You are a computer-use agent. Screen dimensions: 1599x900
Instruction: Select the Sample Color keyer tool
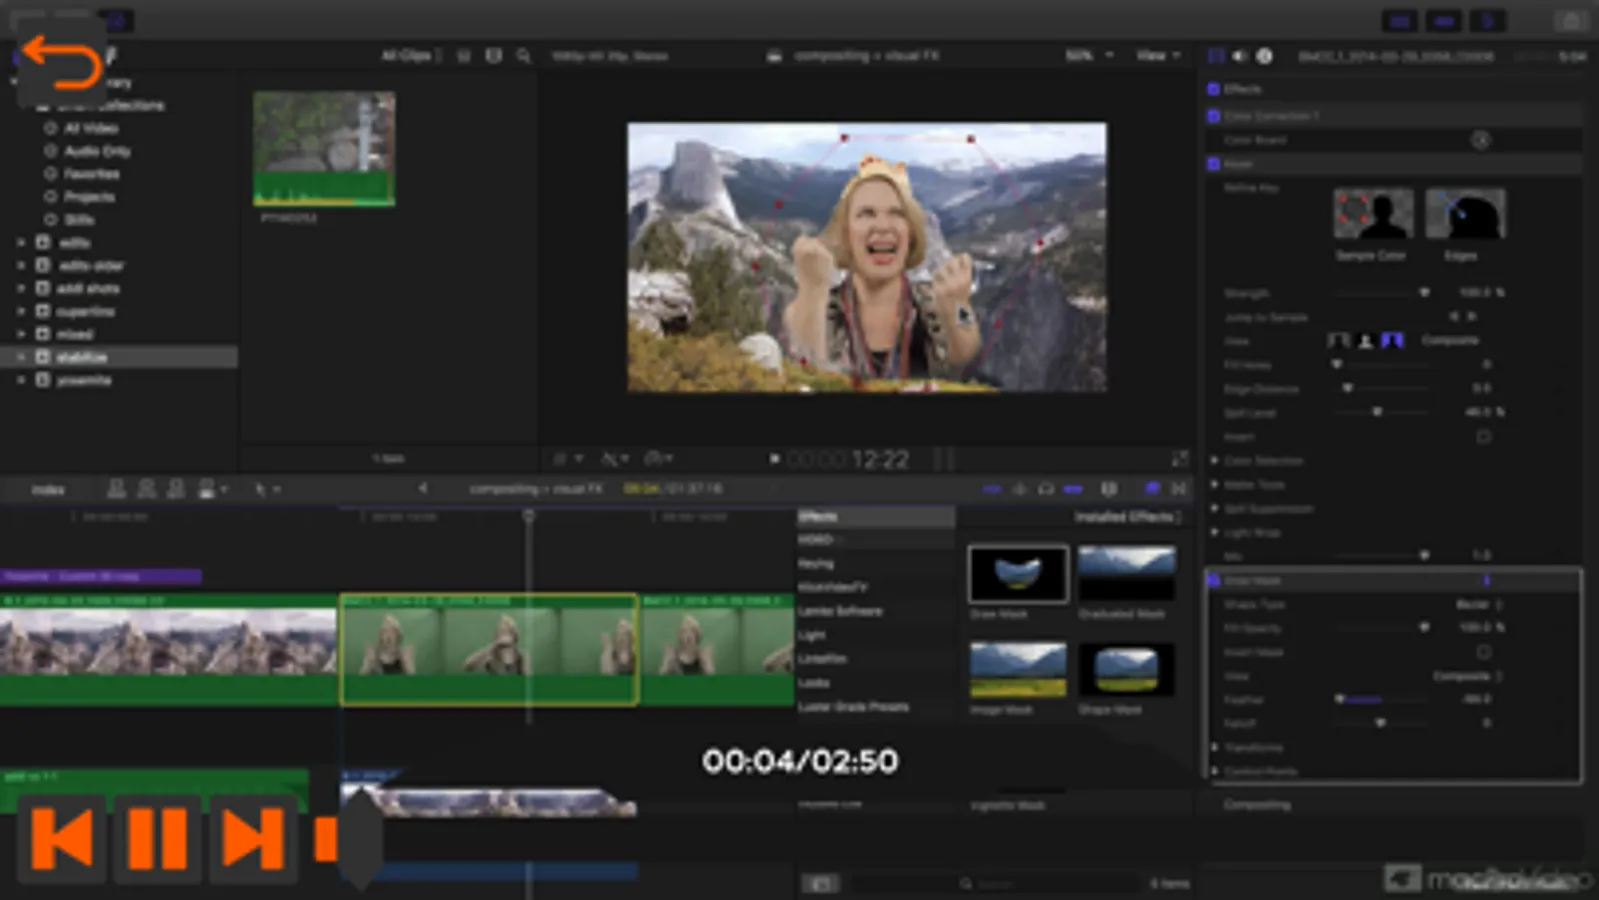pos(1371,214)
